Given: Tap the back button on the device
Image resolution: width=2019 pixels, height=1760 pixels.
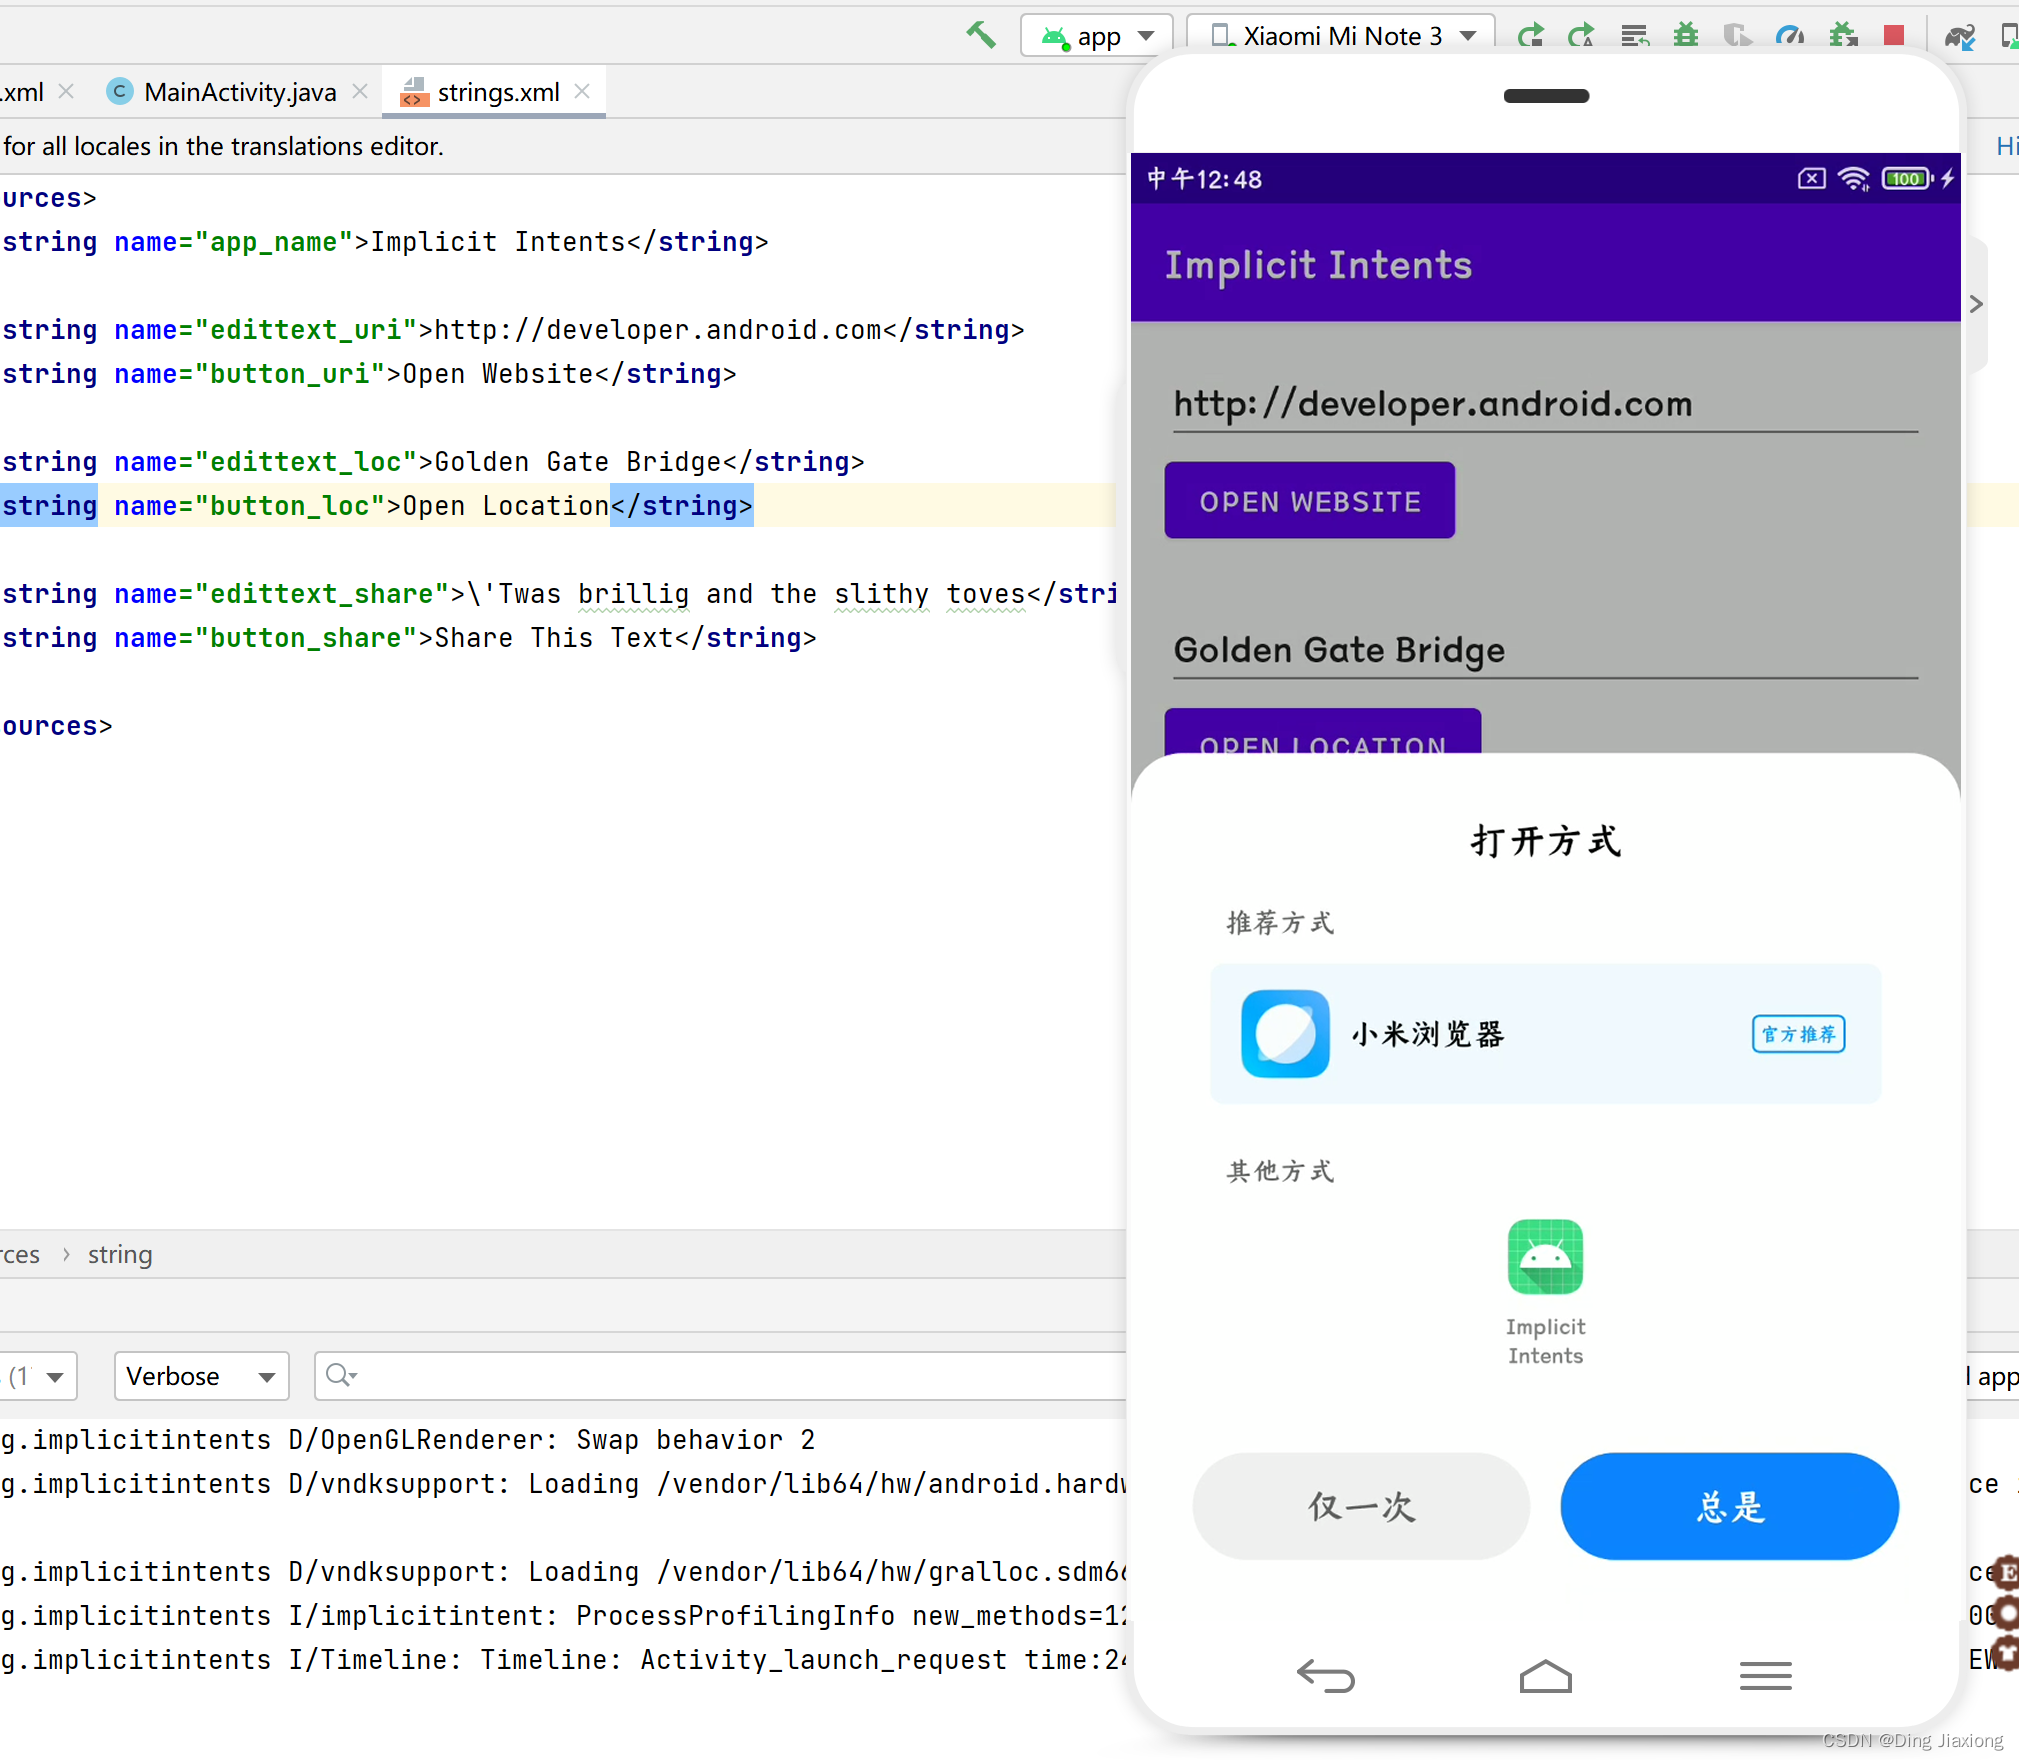Looking at the screenshot, I should pyautogui.click(x=1327, y=1677).
